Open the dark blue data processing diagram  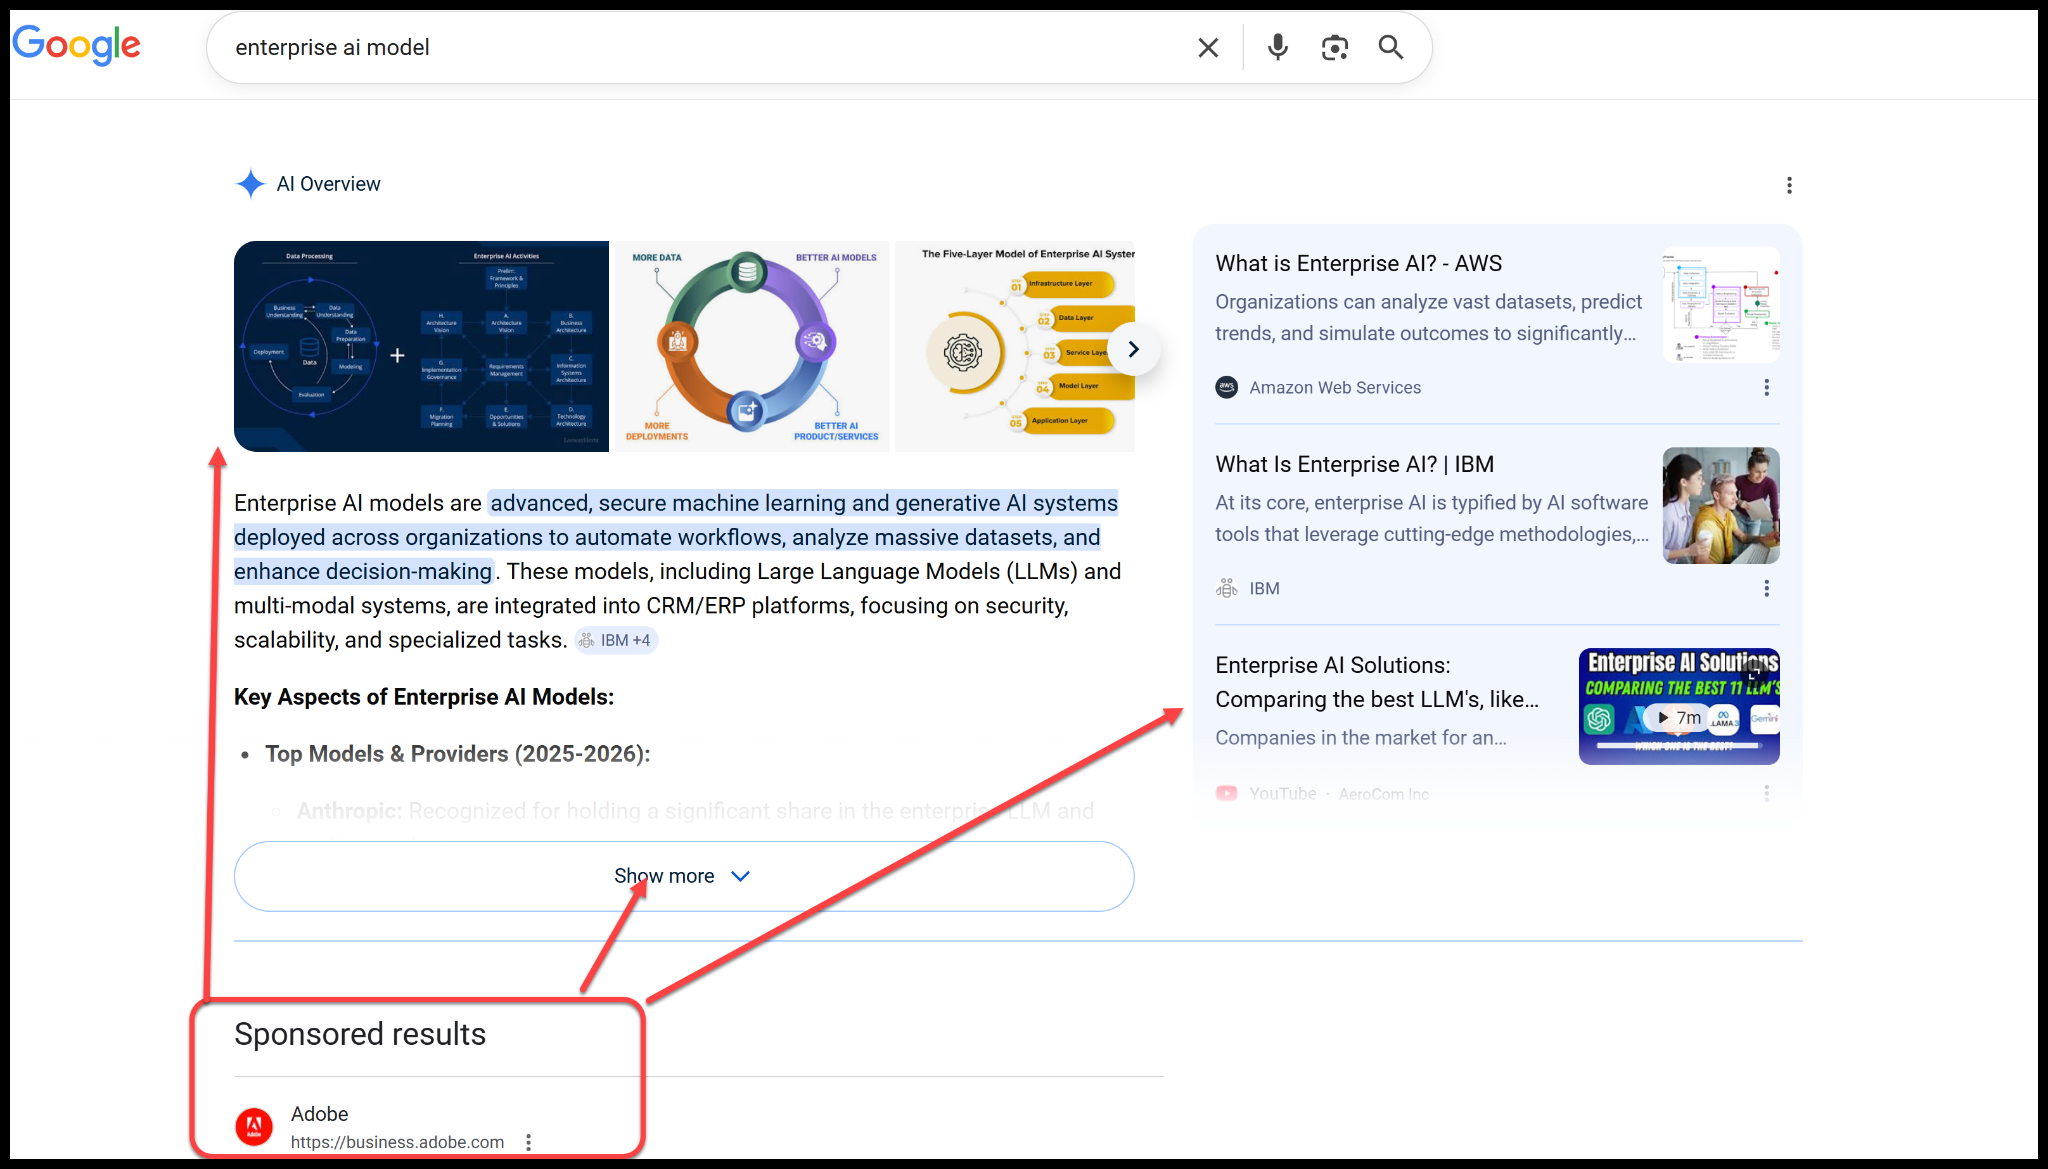[x=421, y=346]
